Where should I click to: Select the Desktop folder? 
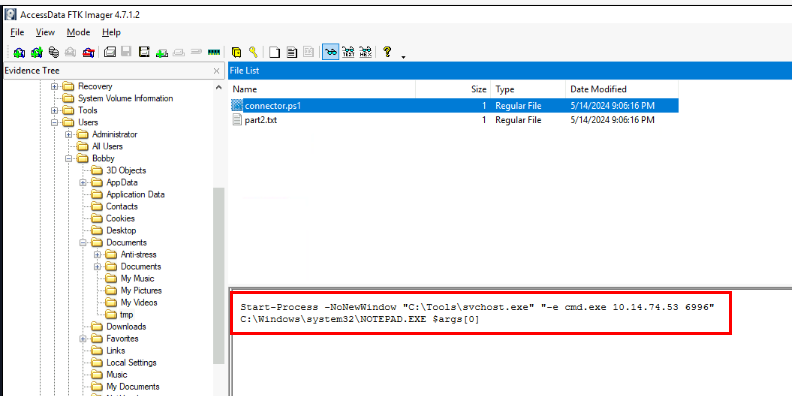point(121,231)
